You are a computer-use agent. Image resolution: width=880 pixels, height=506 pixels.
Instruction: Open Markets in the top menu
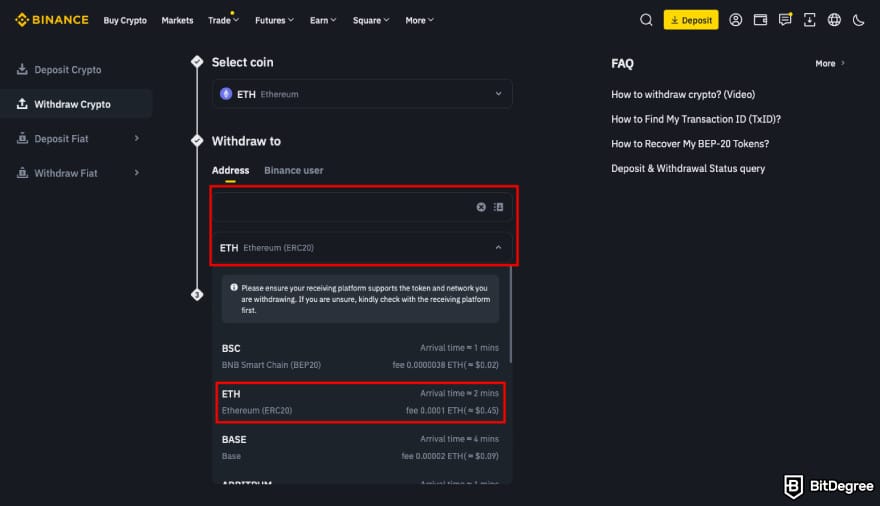pyautogui.click(x=177, y=20)
